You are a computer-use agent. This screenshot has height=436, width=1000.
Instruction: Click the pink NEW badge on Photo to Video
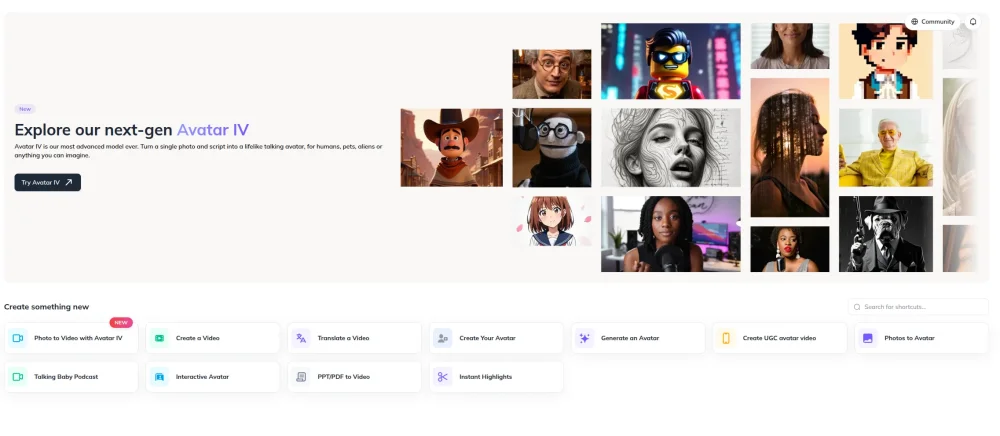coord(121,323)
